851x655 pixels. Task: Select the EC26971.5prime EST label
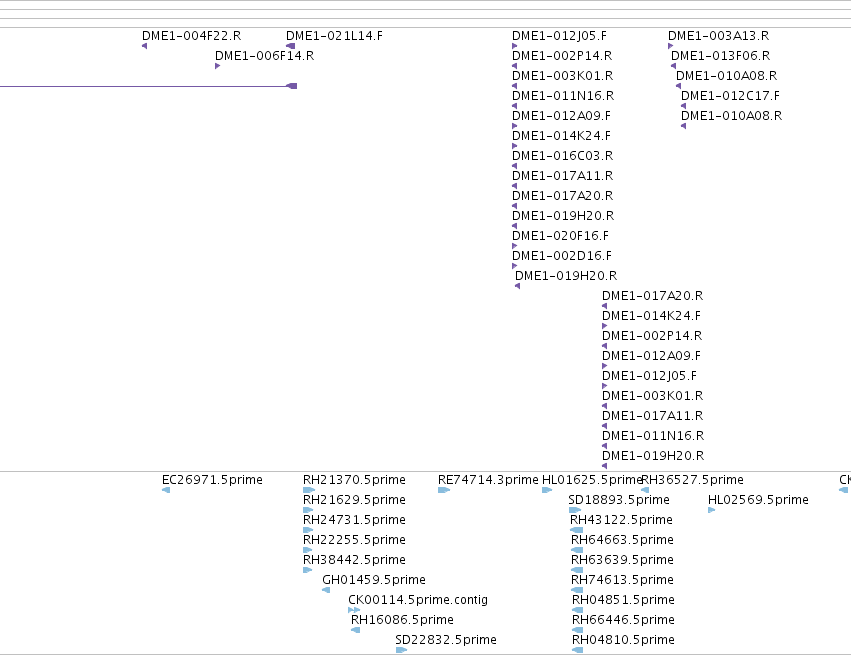[212, 480]
